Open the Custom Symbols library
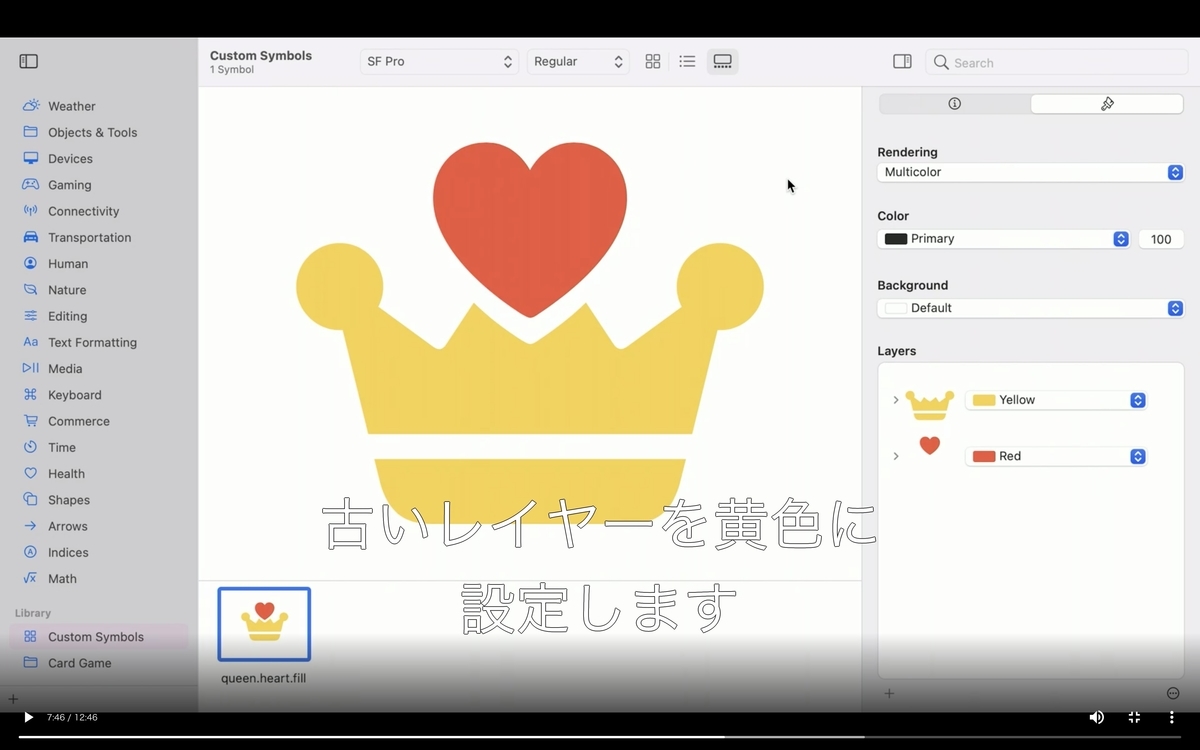 [99, 637]
